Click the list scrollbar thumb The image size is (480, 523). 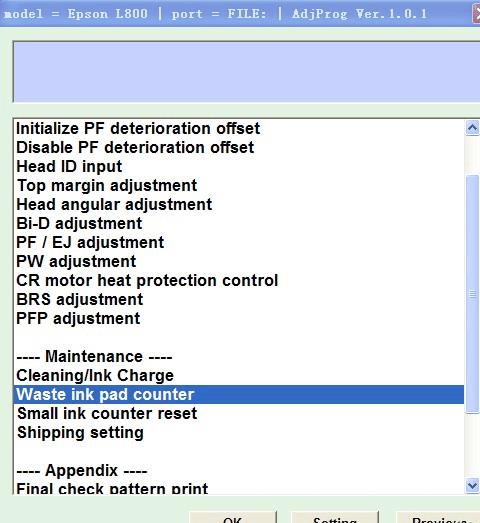(x=472, y=295)
